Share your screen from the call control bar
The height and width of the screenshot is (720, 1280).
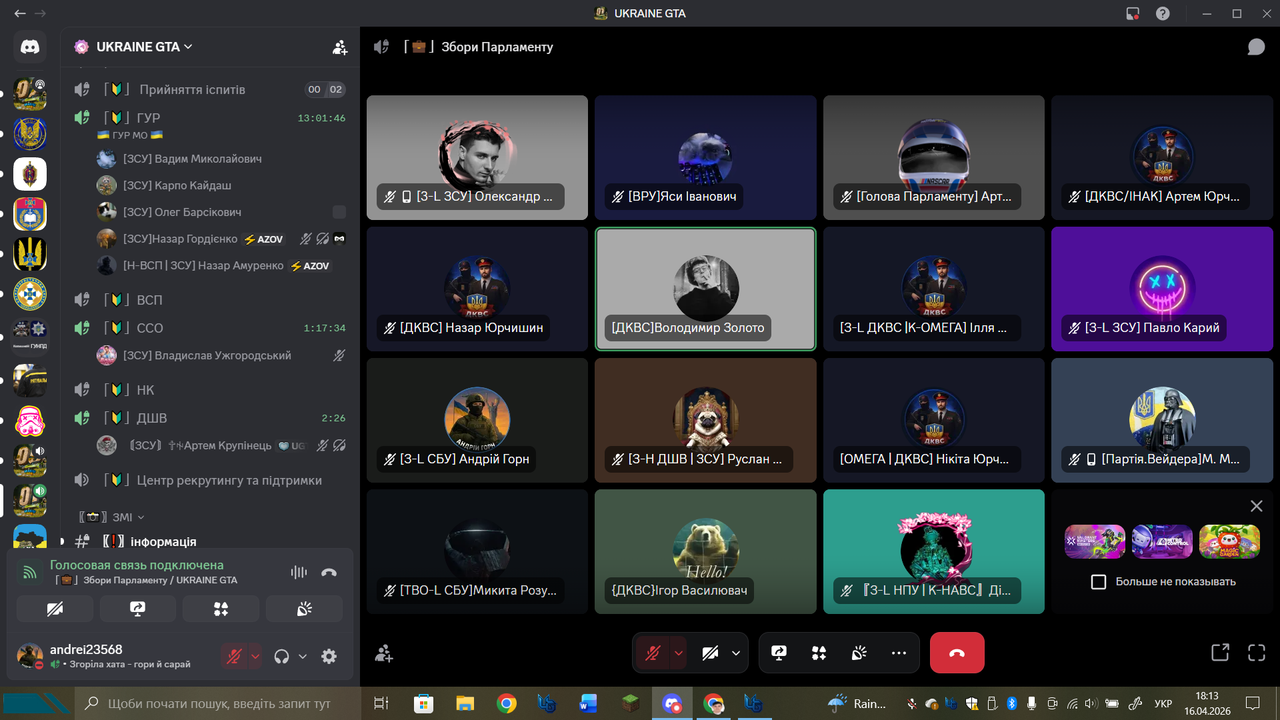779,653
